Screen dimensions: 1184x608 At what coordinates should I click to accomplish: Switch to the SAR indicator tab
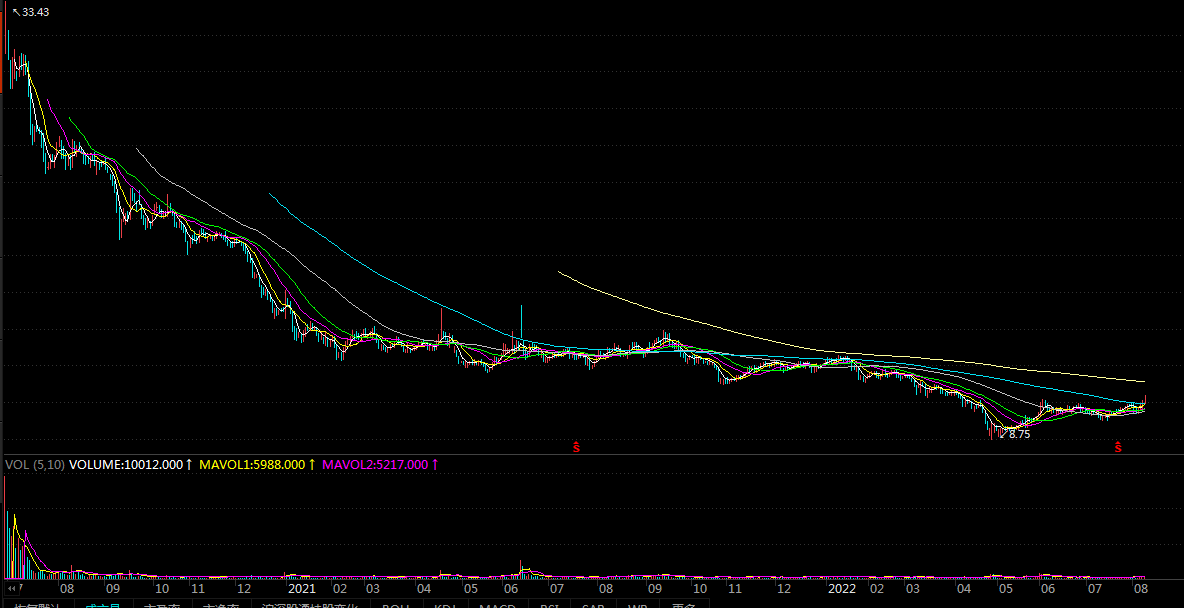click(x=594, y=604)
